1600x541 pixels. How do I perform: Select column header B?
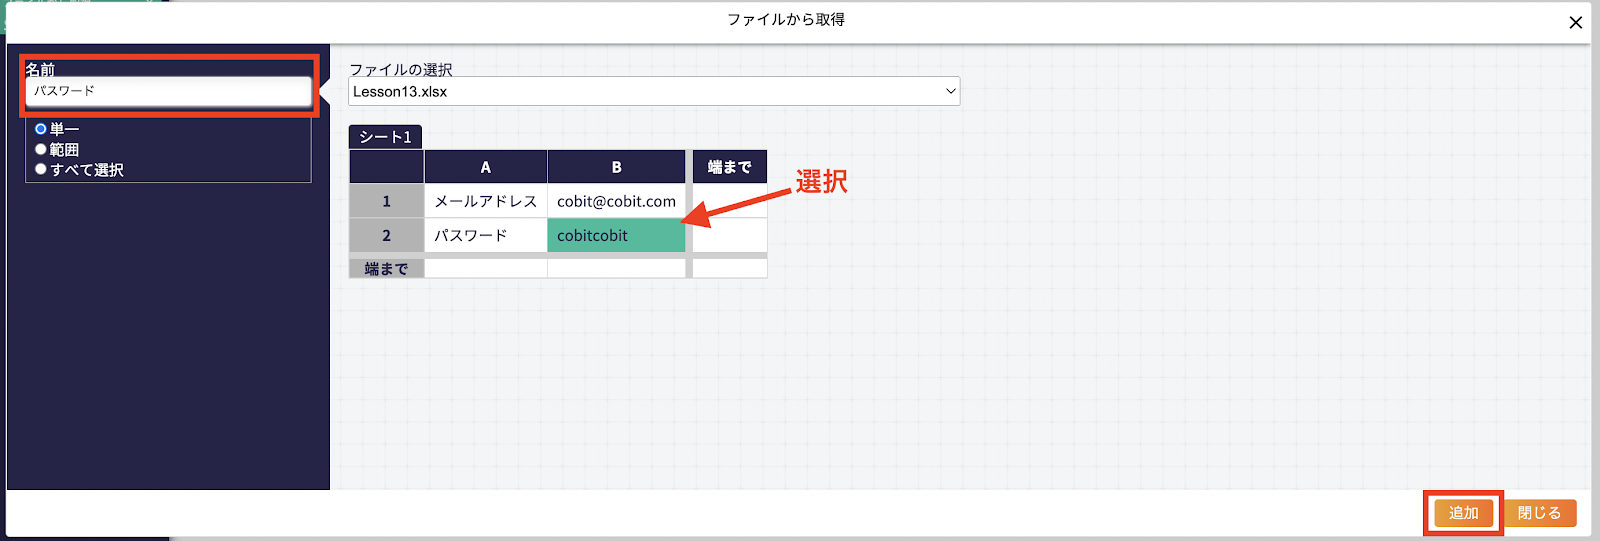tap(616, 167)
